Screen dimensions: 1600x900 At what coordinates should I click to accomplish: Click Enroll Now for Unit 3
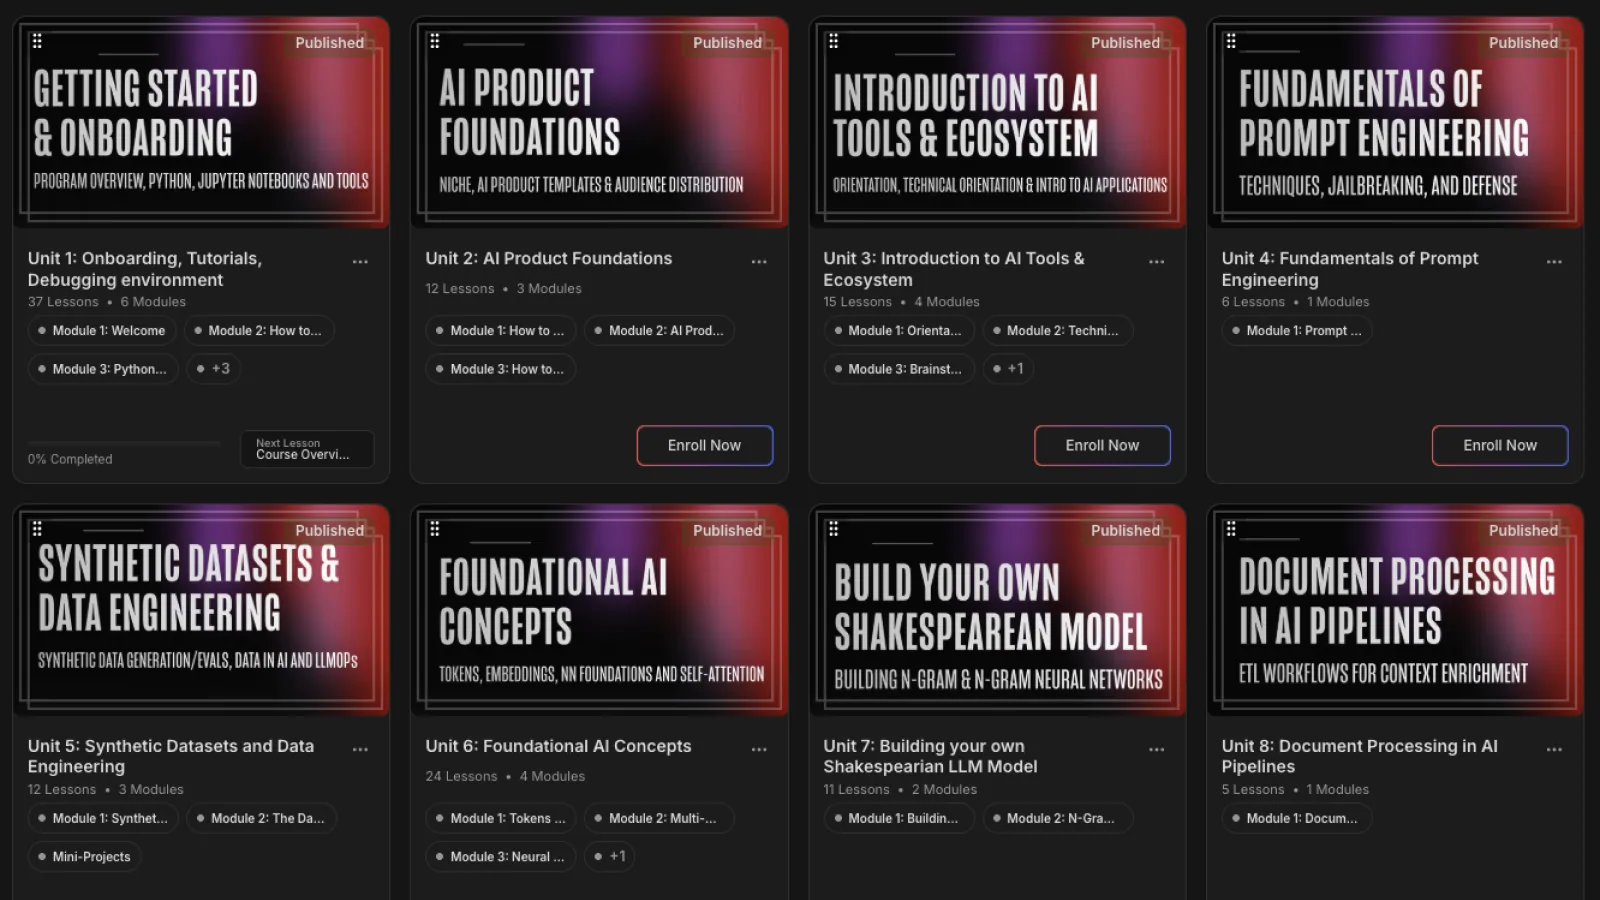click(1102, 446)
